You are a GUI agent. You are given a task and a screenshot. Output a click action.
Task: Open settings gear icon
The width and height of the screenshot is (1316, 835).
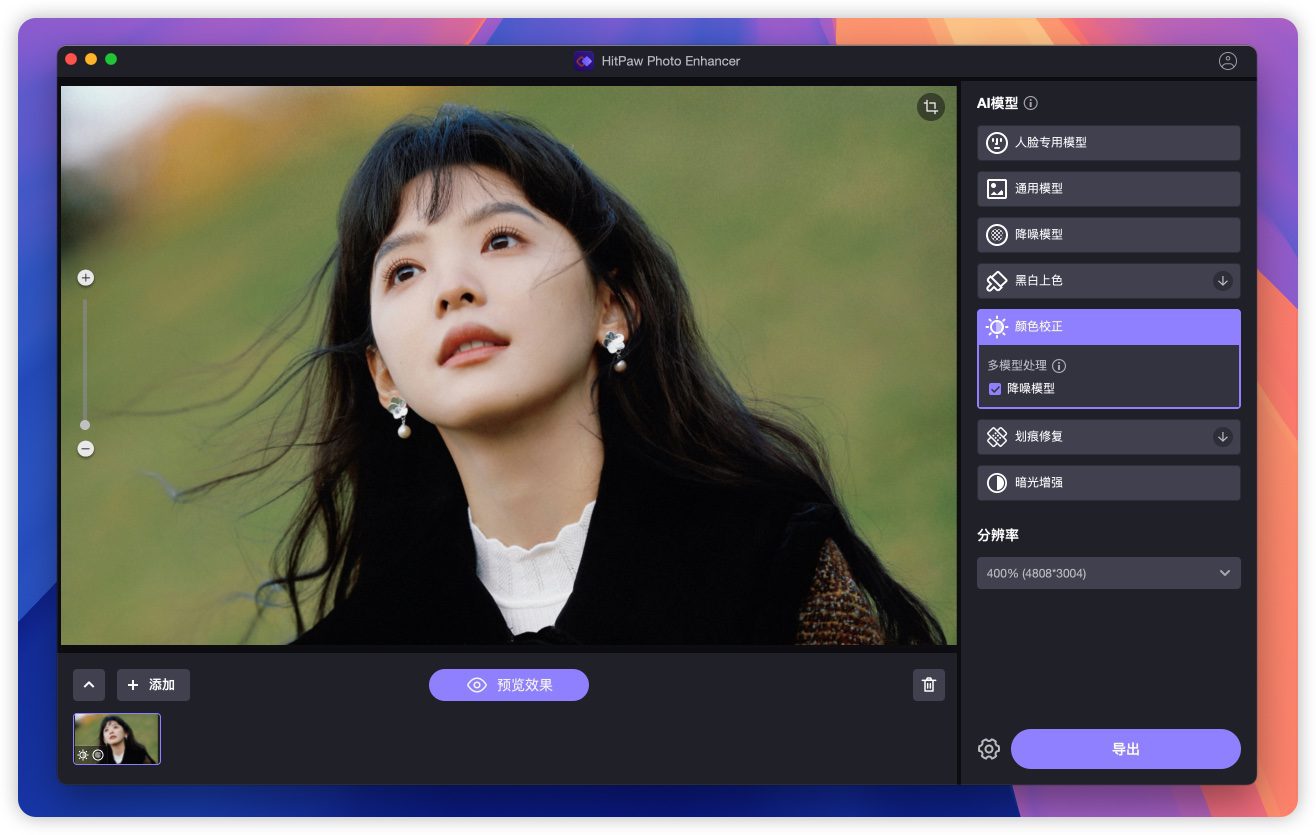pyautogui.click(x=989, y=749)
